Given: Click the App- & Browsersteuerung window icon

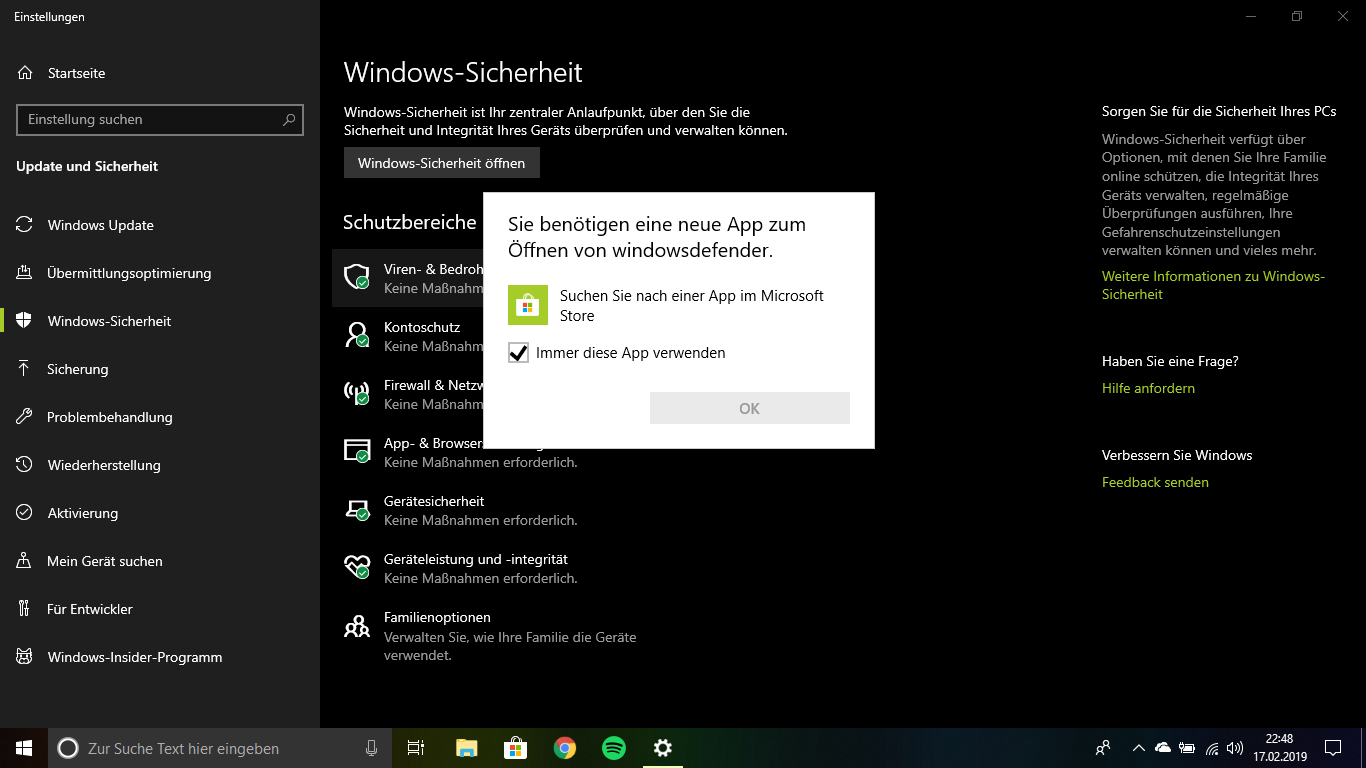Looking at the screenshot, I should click(x=357, y=451).
